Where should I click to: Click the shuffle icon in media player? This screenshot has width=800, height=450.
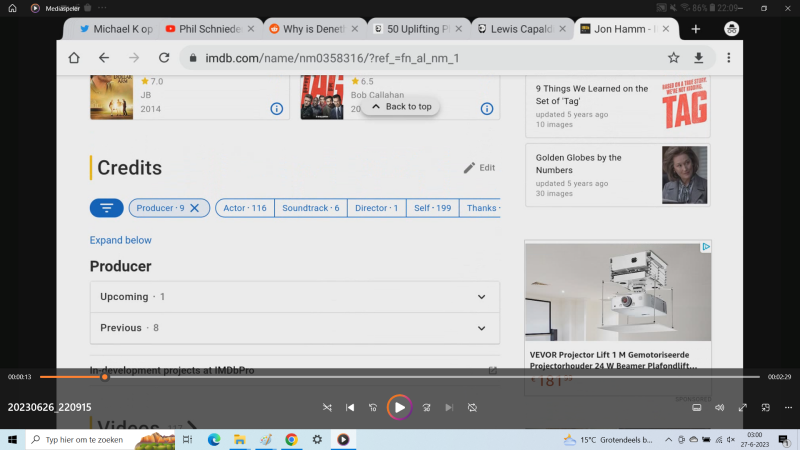(327, 408)
